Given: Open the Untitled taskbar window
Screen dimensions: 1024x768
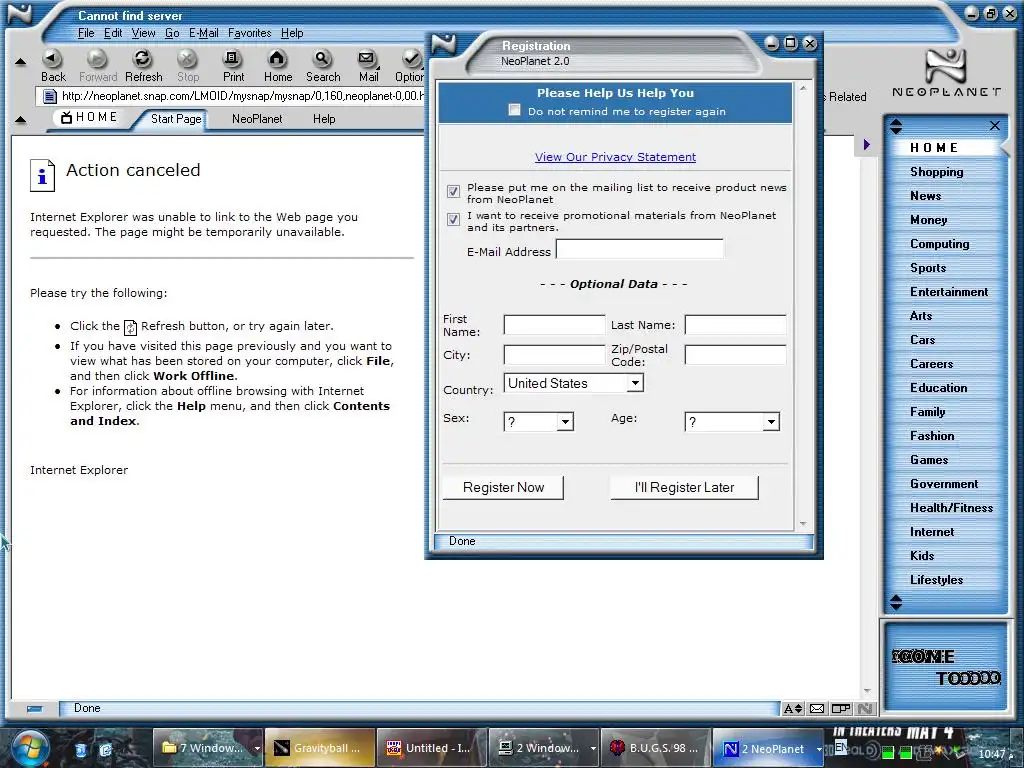Looking at the screenshot, I should (432, 748).
